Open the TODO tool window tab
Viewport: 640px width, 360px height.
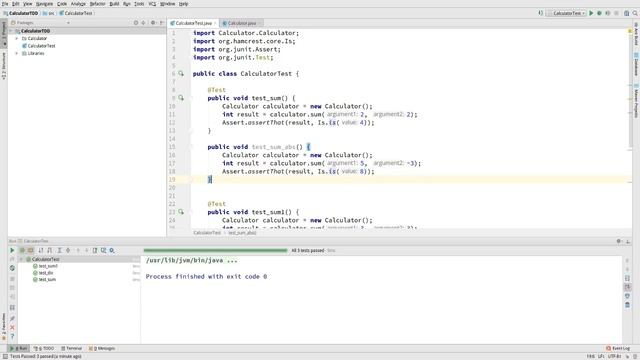44,348
